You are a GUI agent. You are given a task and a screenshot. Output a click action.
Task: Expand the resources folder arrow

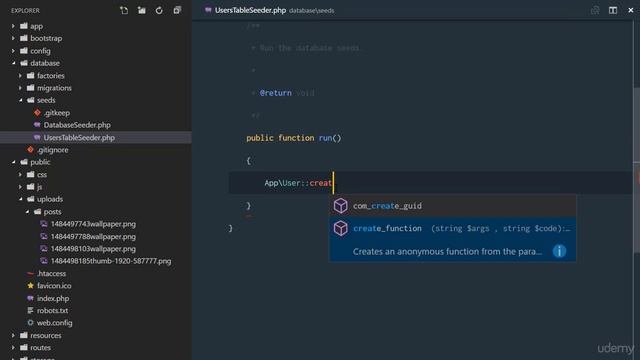tap(13, 335)
